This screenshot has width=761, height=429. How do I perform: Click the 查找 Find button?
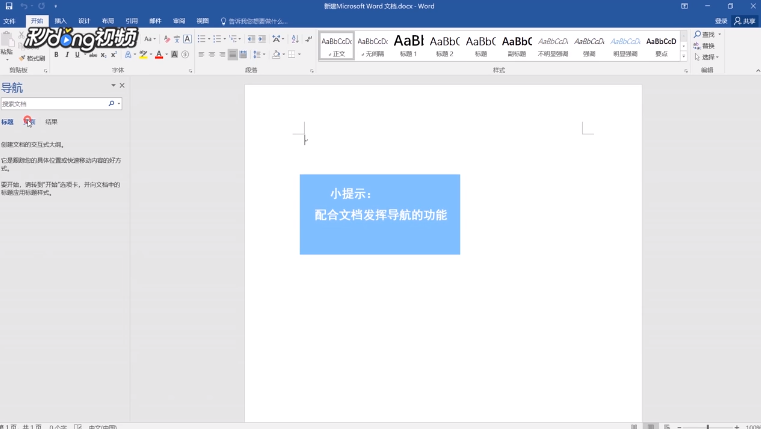705,34
